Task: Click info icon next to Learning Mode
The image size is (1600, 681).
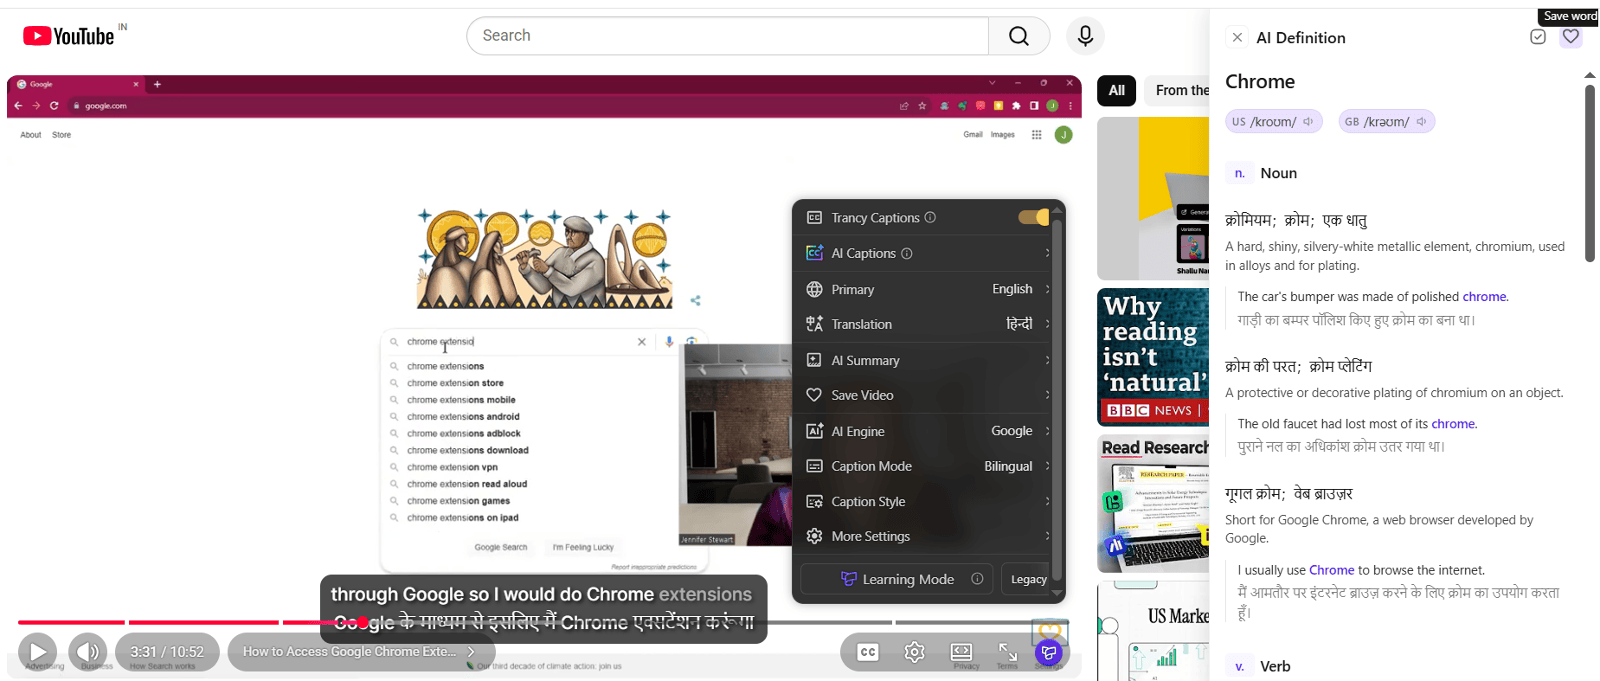Action: tap(977, 579)
